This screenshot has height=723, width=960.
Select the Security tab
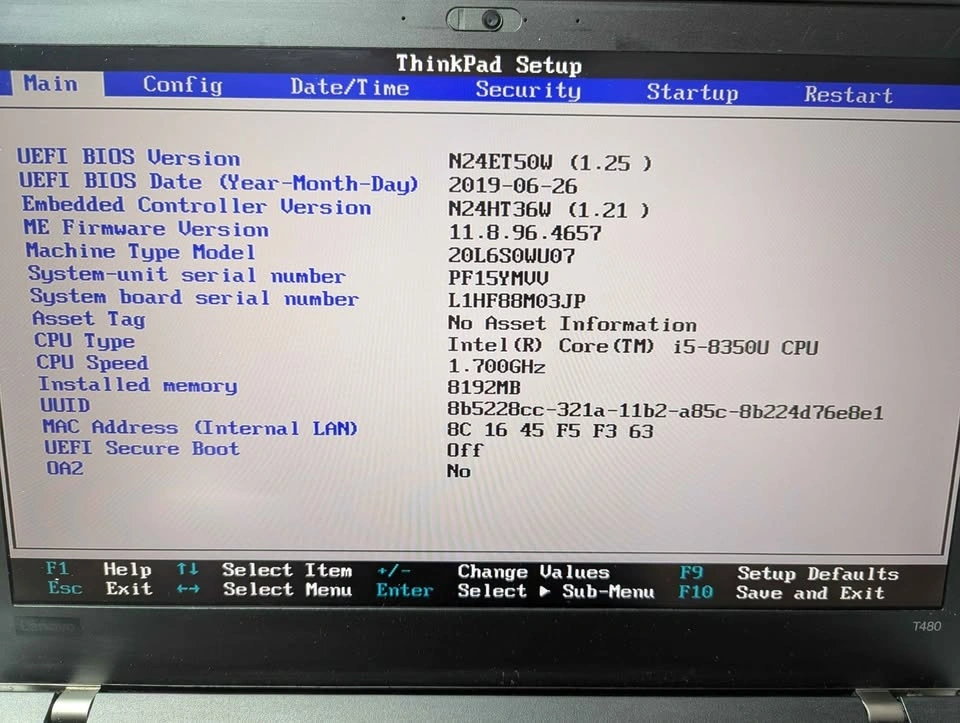tap(528, 91)
